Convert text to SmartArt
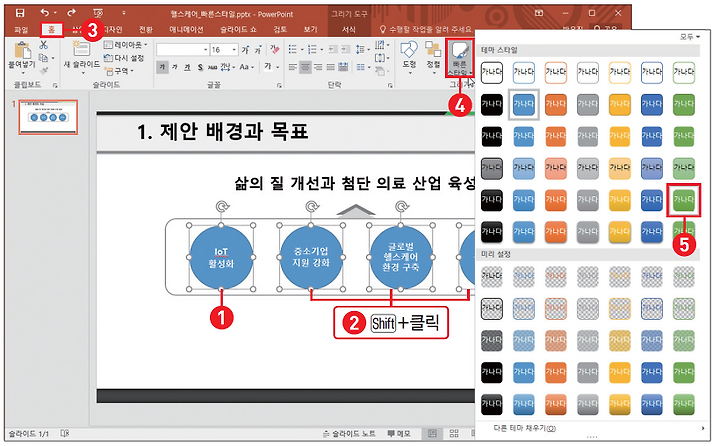This screenshot has height=446, width=720. pyautogui.click(x=381, y=71)
